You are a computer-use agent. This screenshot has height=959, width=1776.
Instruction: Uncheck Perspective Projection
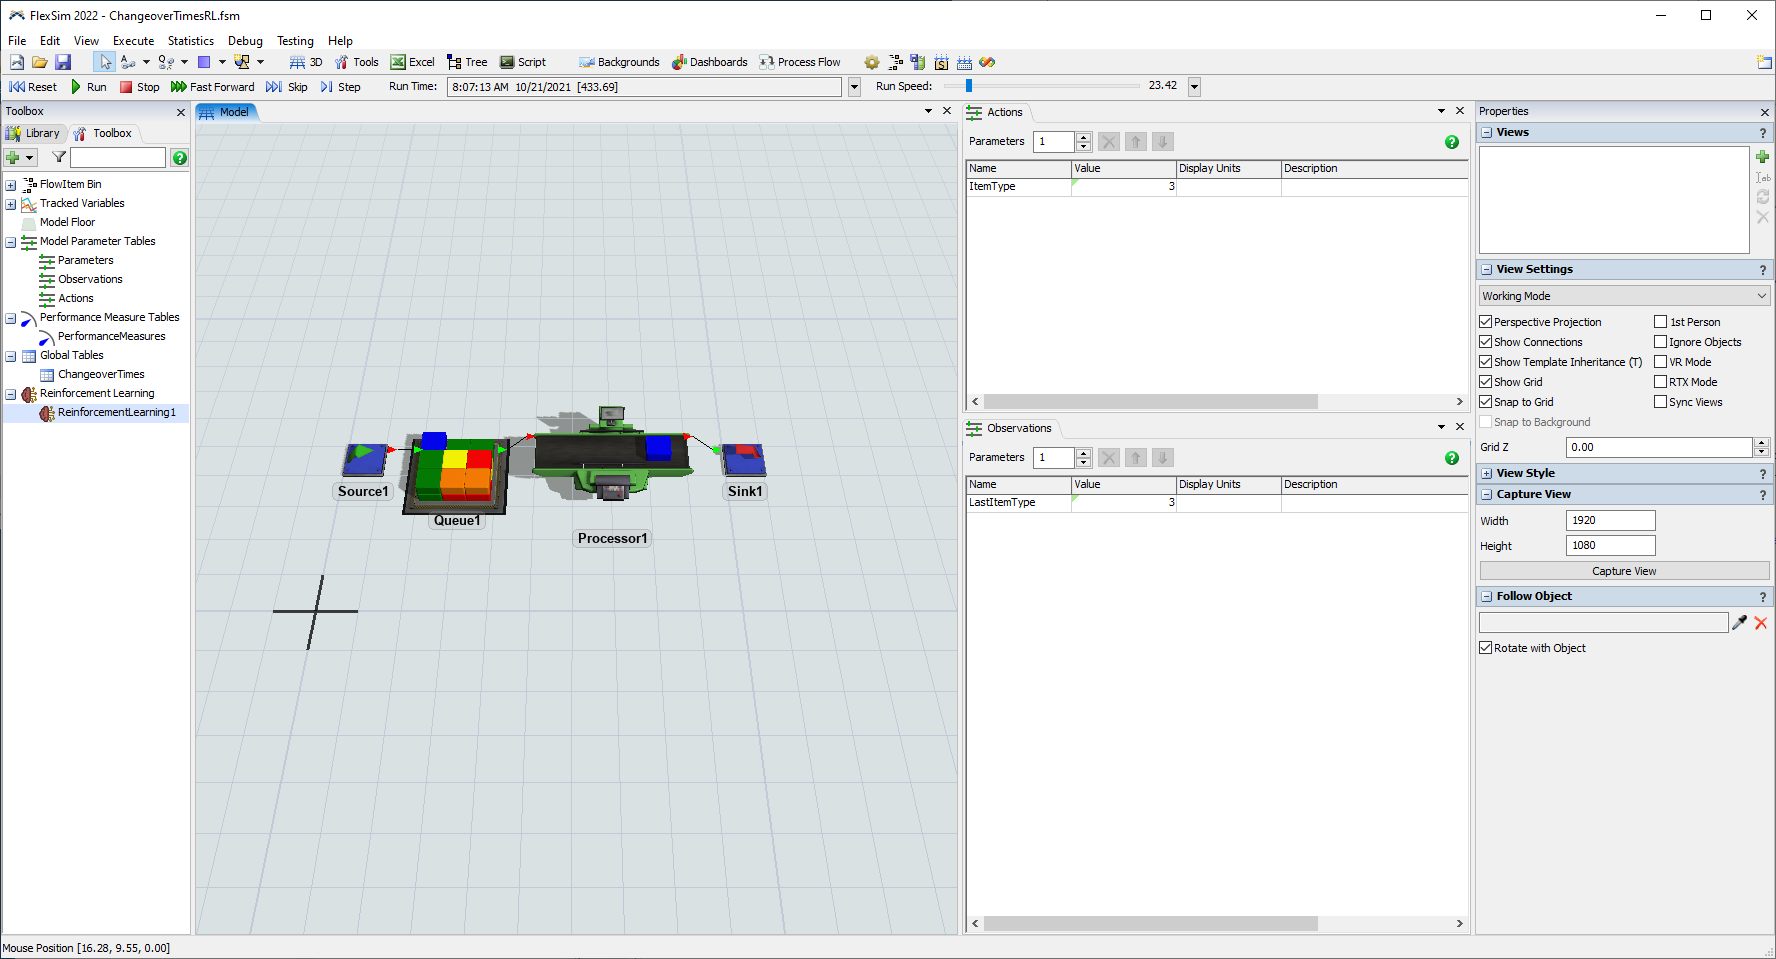[x=1486, y=322]
